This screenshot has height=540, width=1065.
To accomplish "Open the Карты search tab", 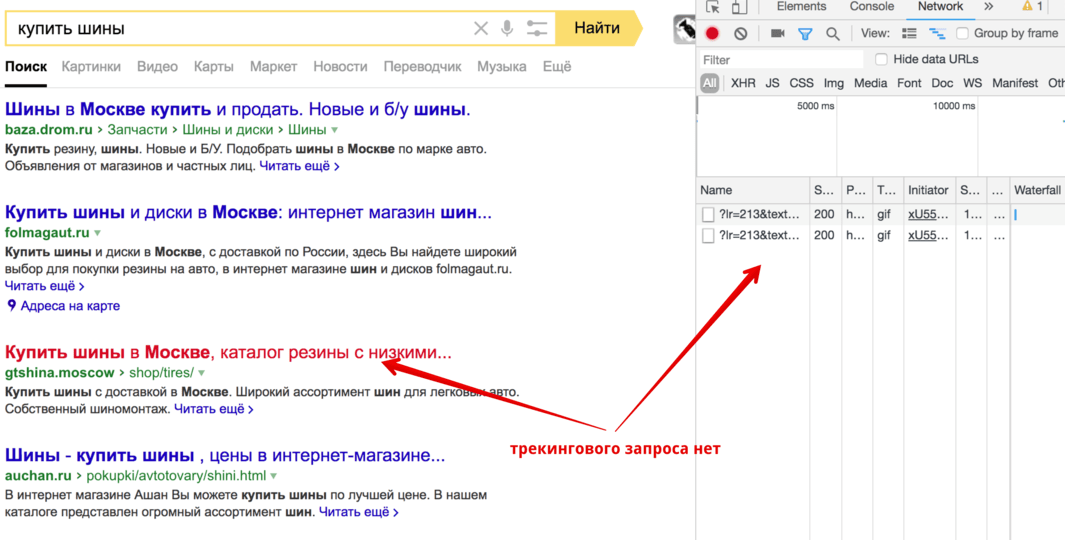I will (x=213, y=67).
